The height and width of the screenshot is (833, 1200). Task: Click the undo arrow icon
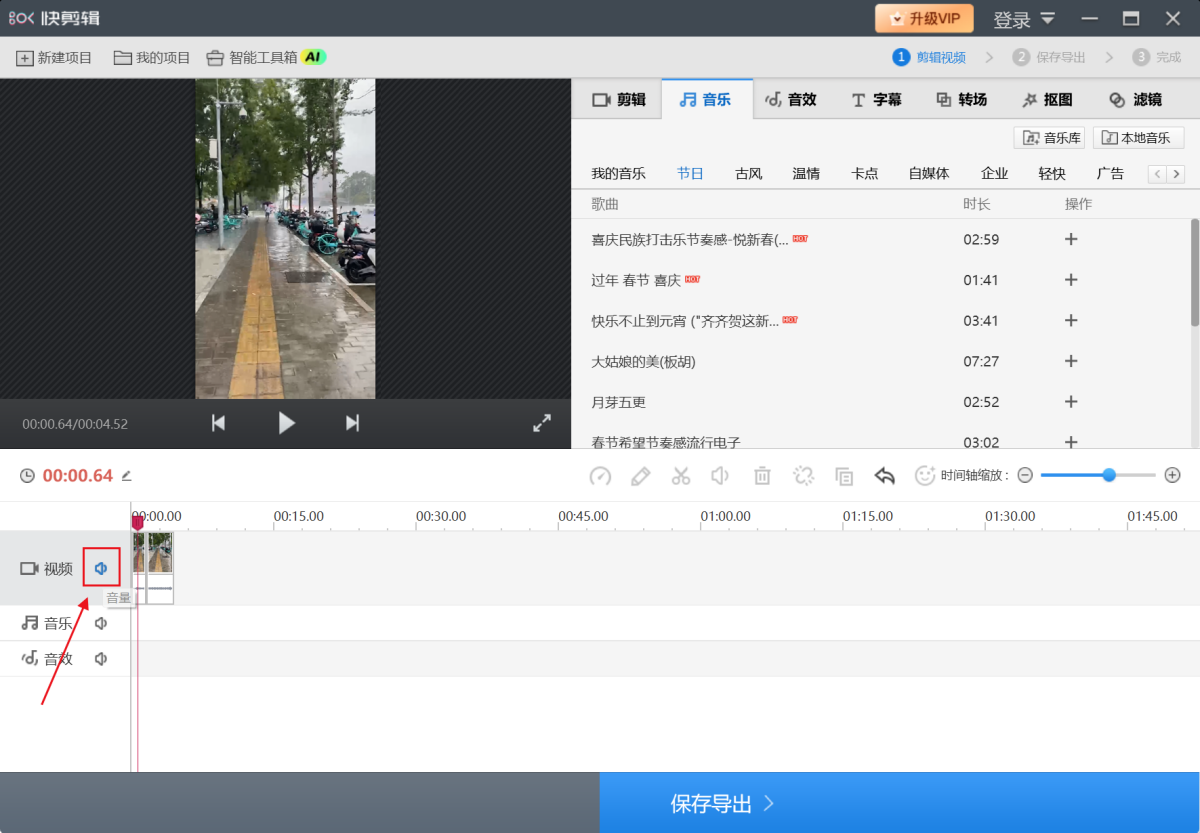click(884, 476)
